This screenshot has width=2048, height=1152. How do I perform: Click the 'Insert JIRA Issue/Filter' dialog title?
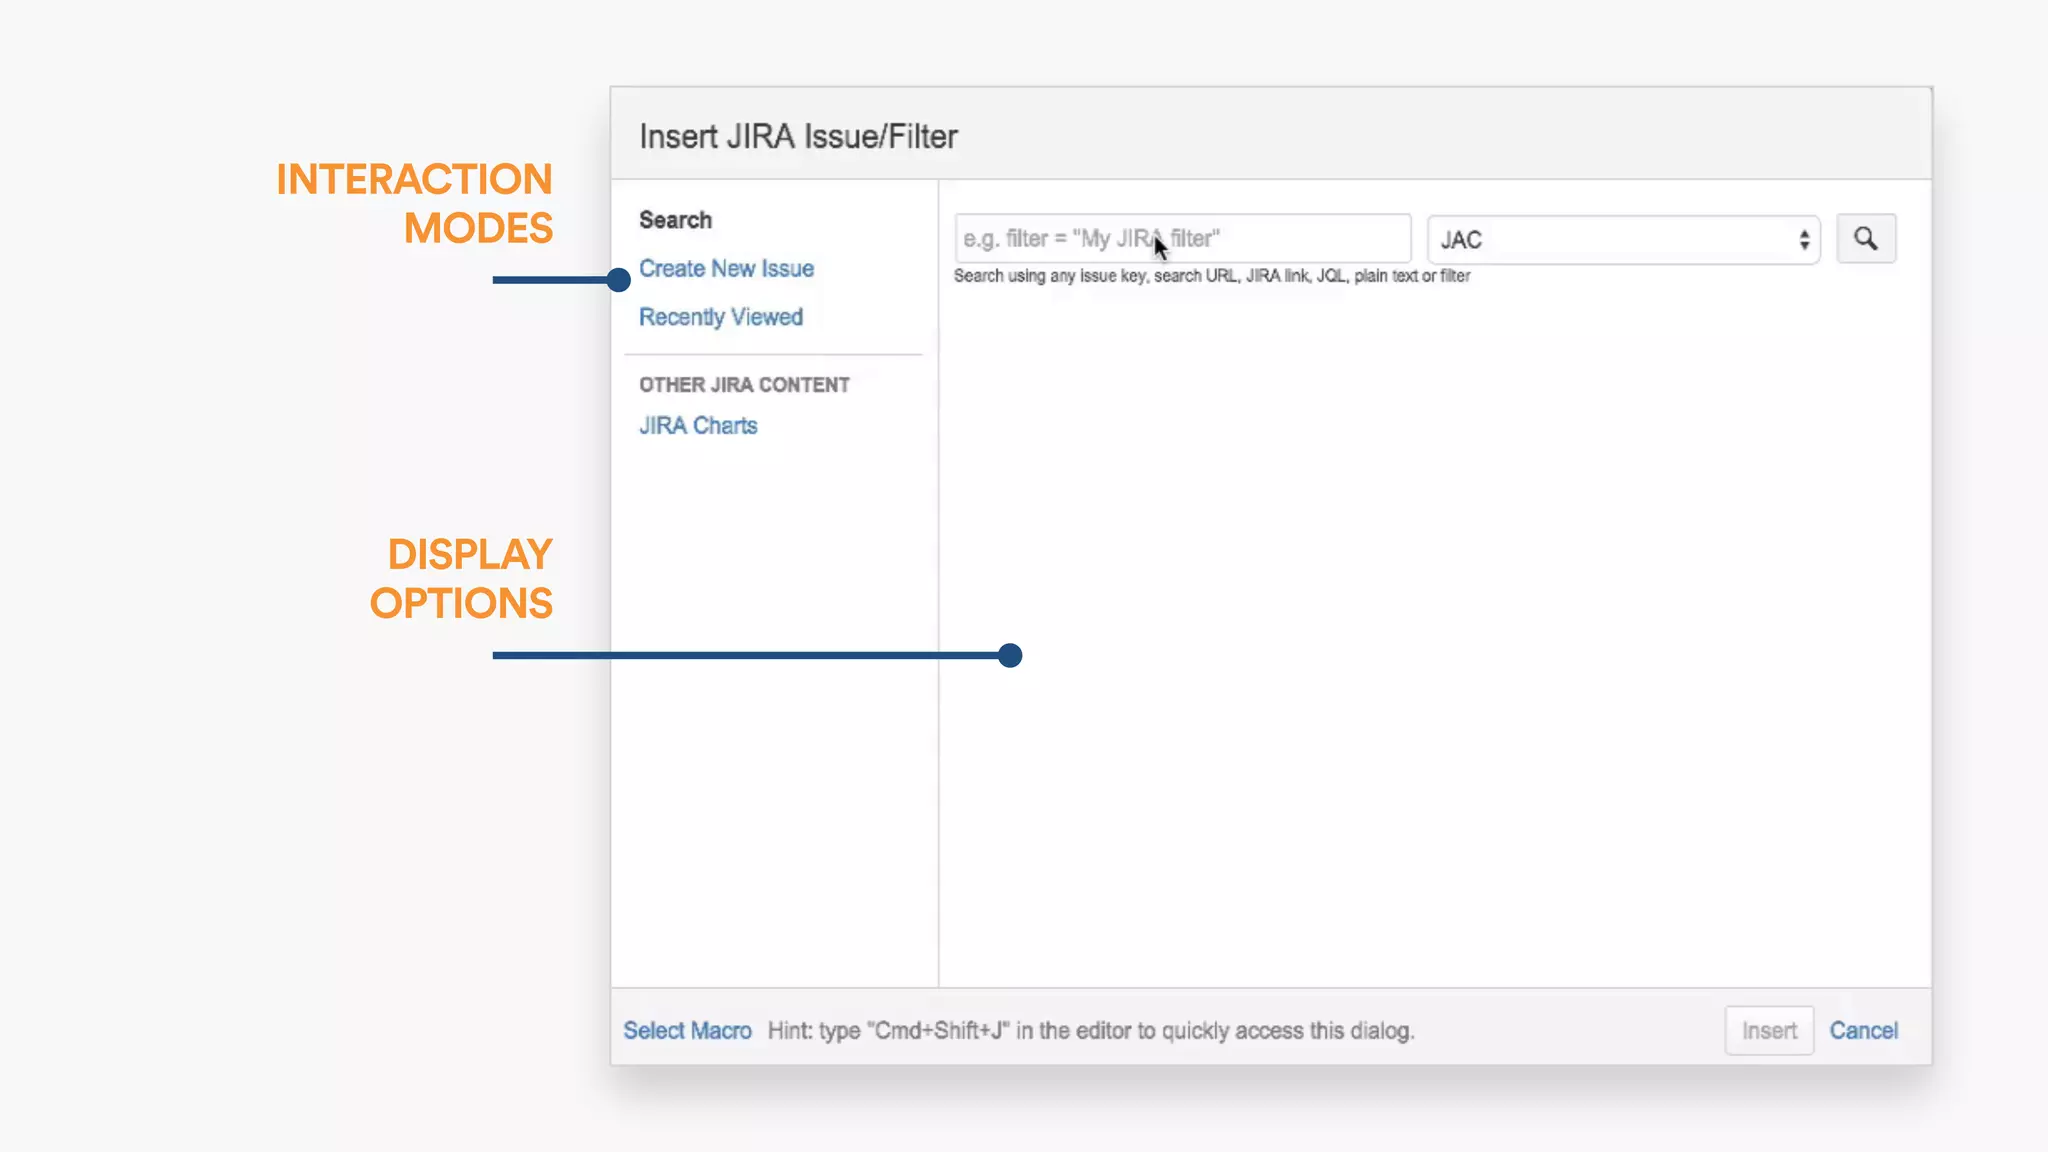click(x=798, y=137)
